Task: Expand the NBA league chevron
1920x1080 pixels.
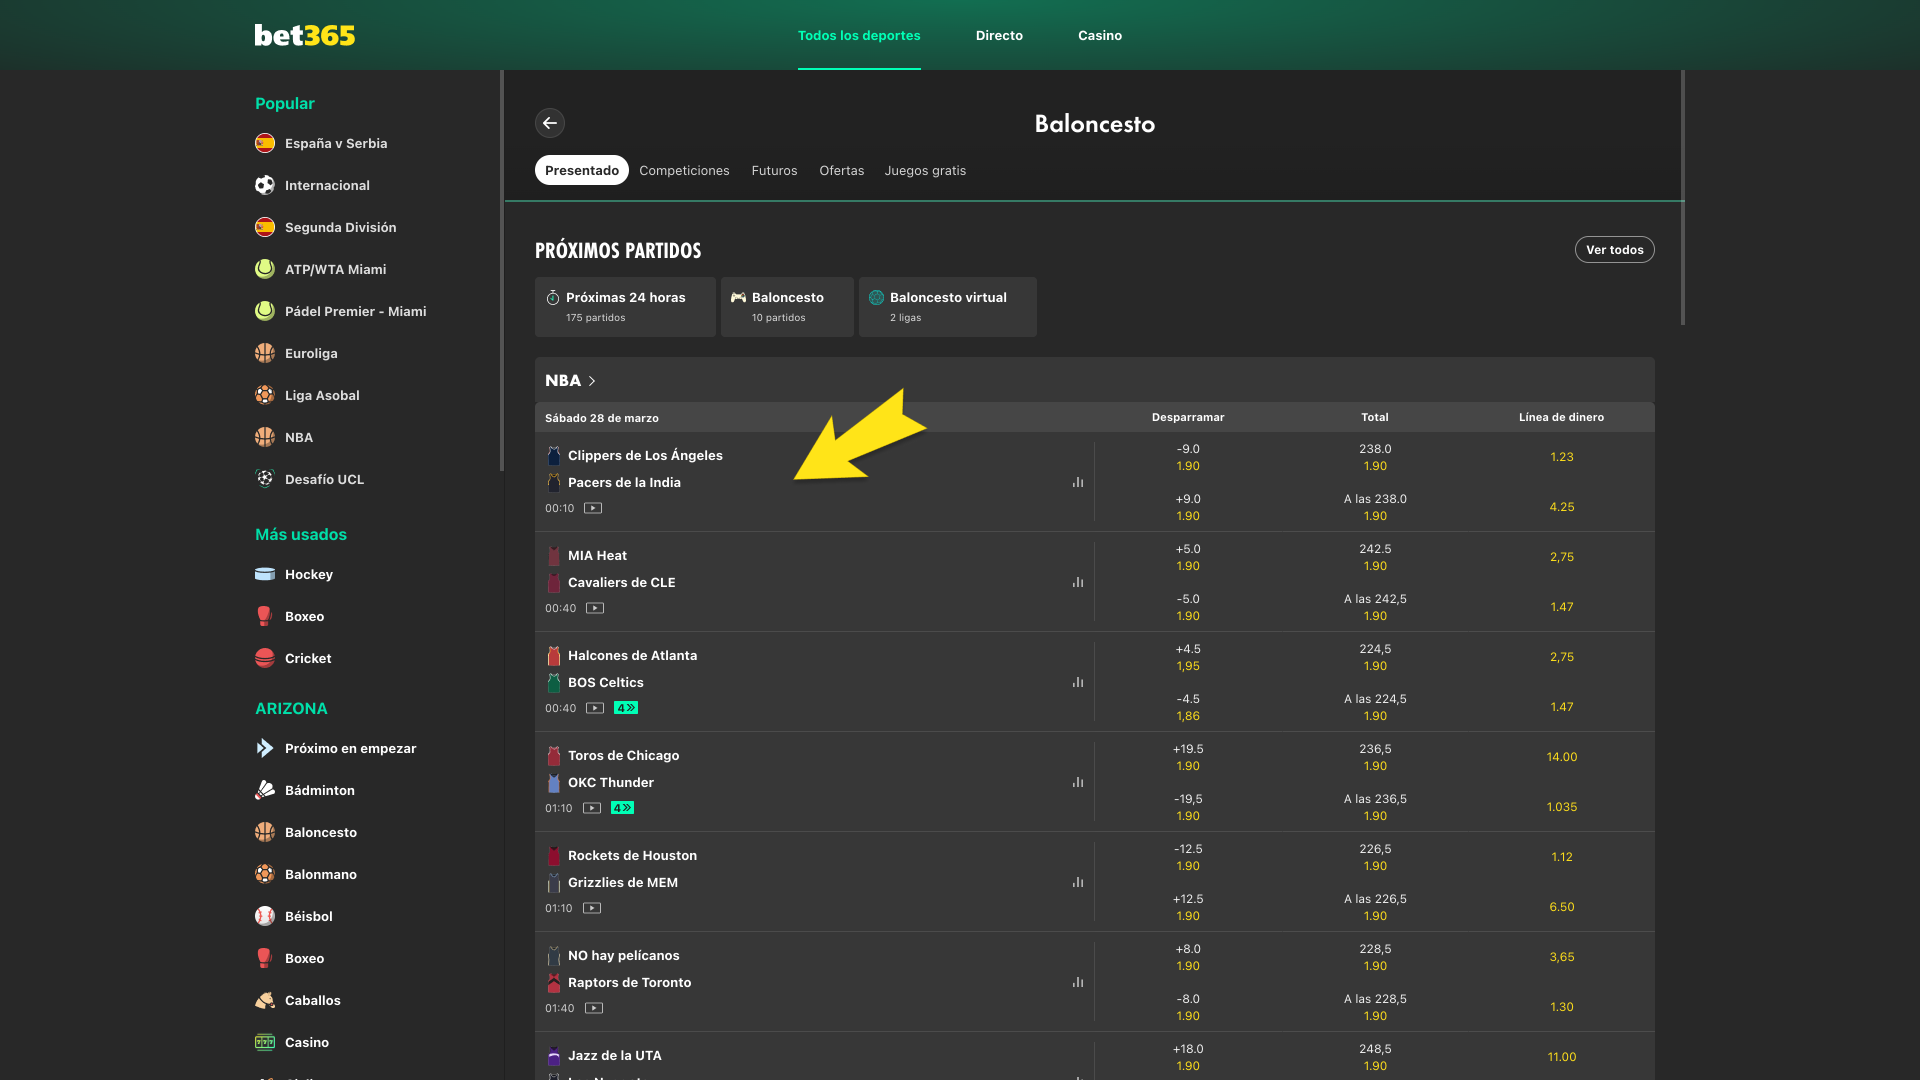Action: coord(592,381)
